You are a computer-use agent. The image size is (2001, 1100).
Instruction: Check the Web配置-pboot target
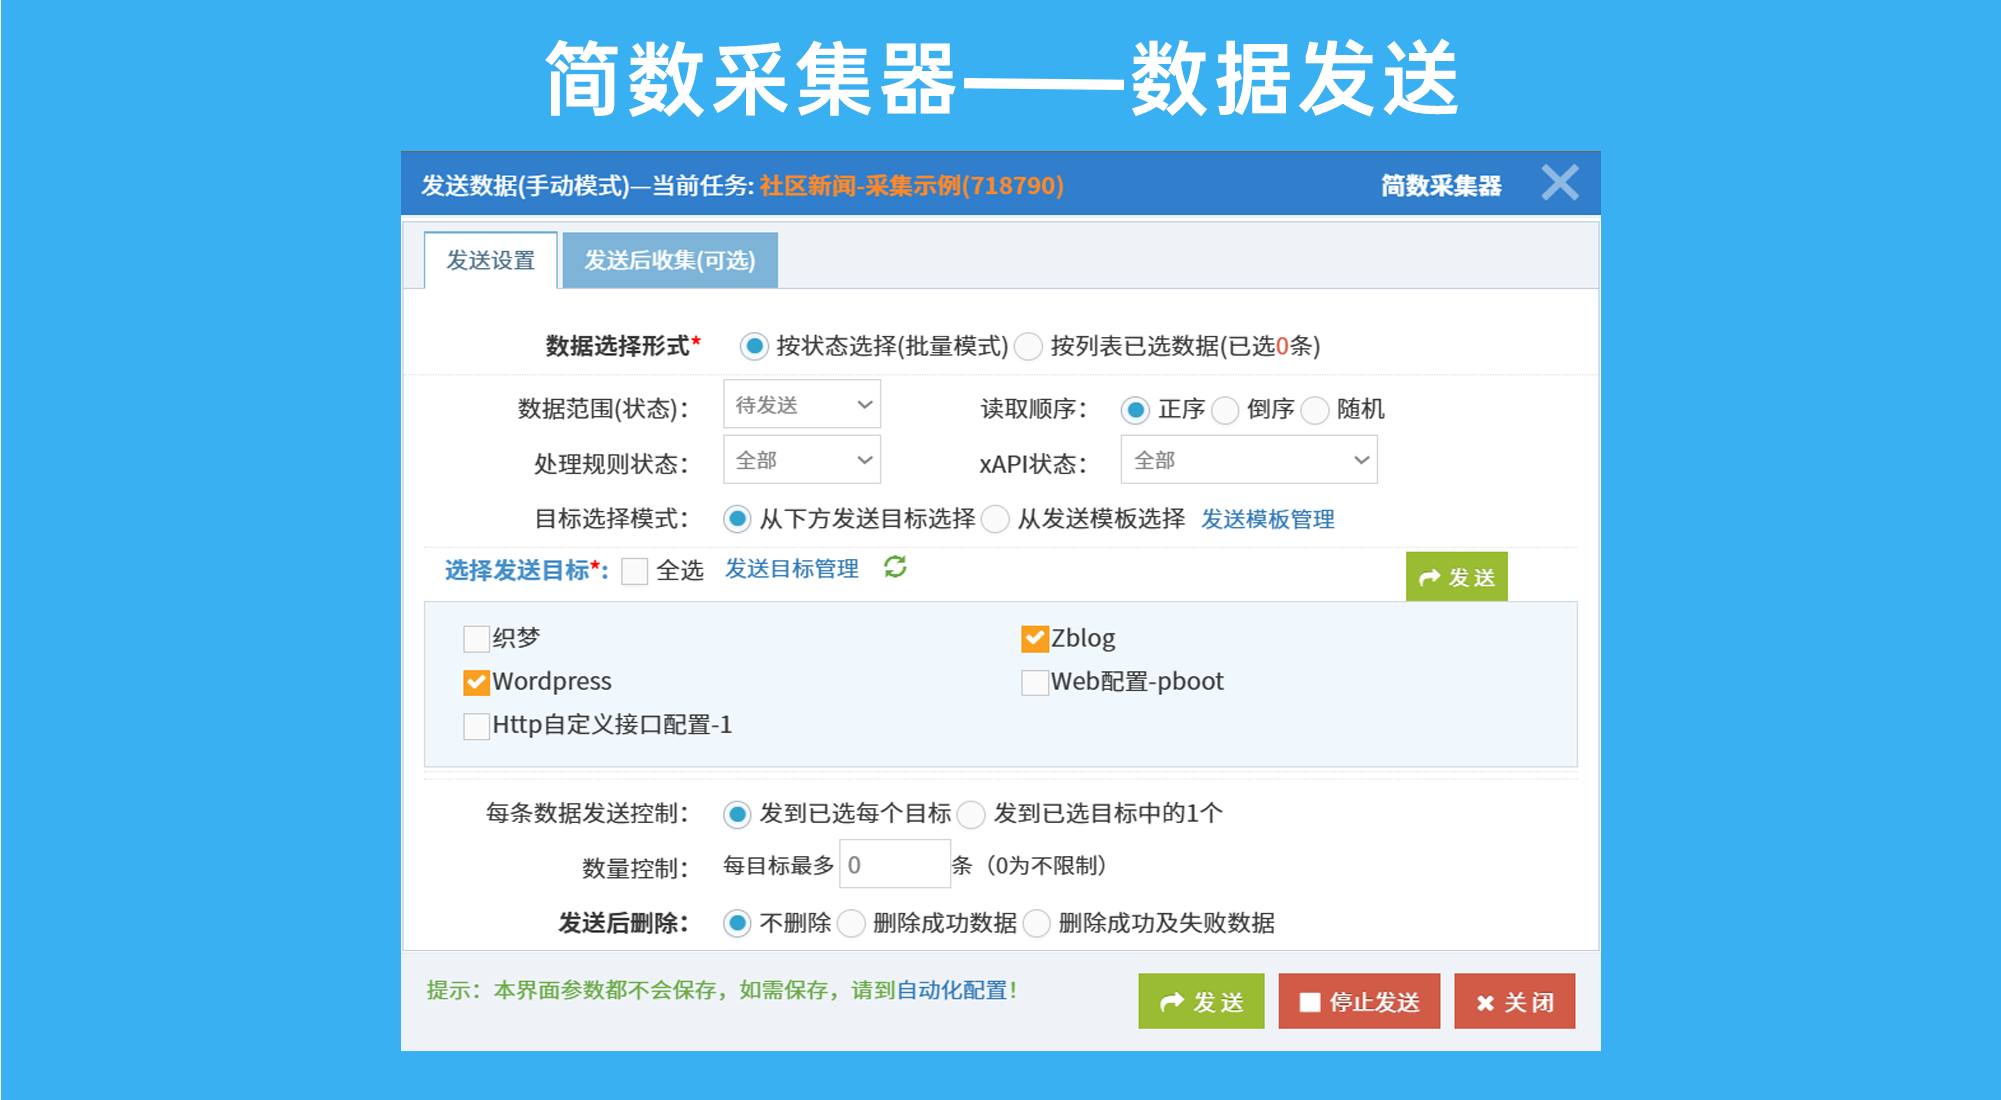[1035, 682]
